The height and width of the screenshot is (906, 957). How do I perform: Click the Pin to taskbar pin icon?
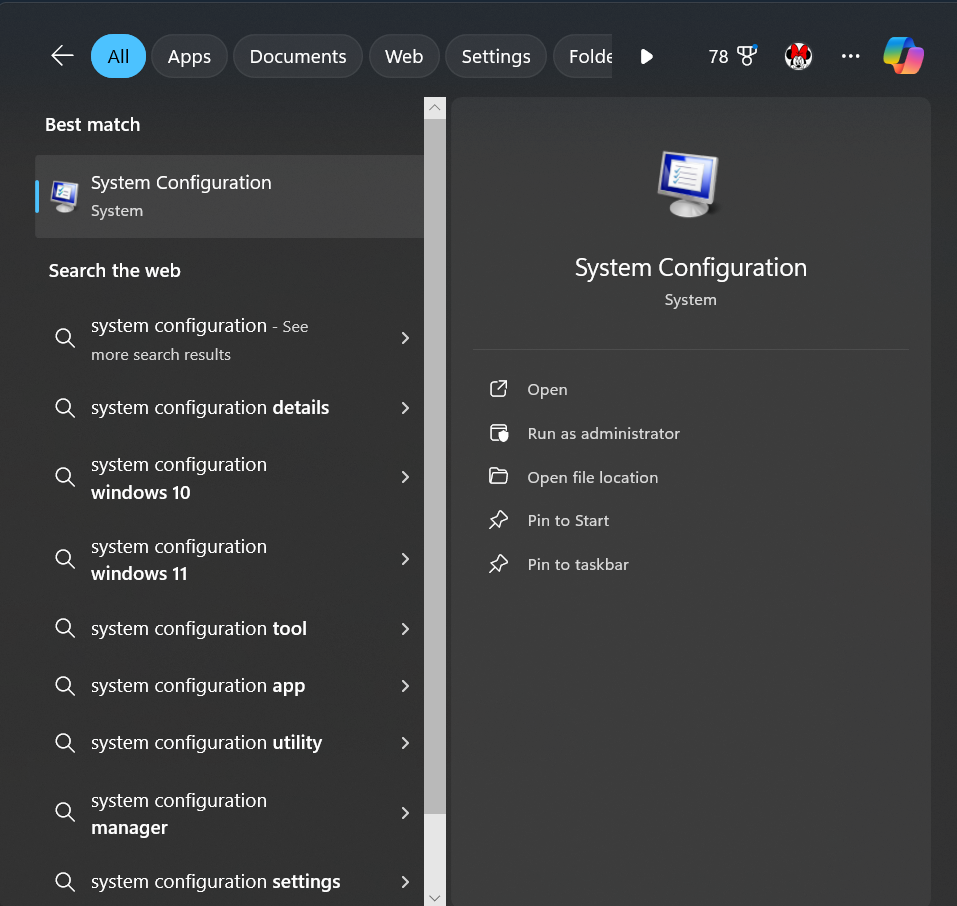(x=498, y=563)
